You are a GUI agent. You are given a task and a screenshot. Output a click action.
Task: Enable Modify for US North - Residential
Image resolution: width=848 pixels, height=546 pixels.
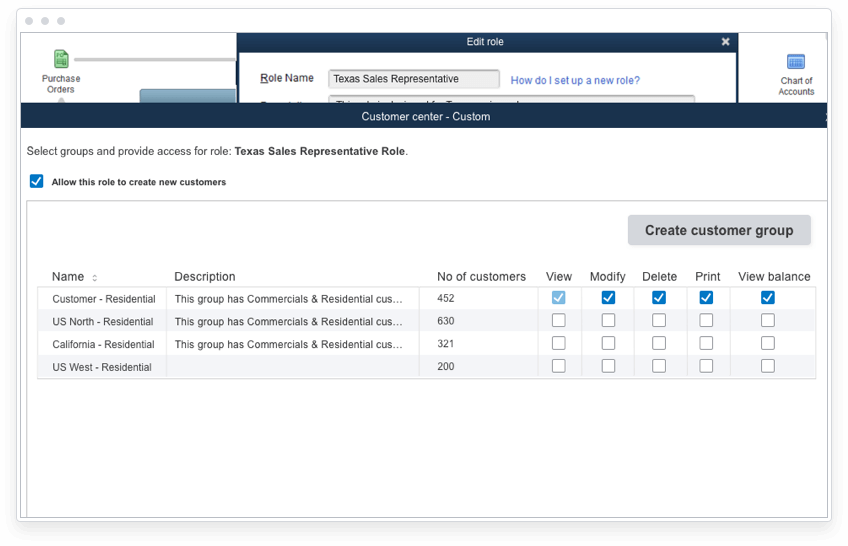tap(608, 321)
